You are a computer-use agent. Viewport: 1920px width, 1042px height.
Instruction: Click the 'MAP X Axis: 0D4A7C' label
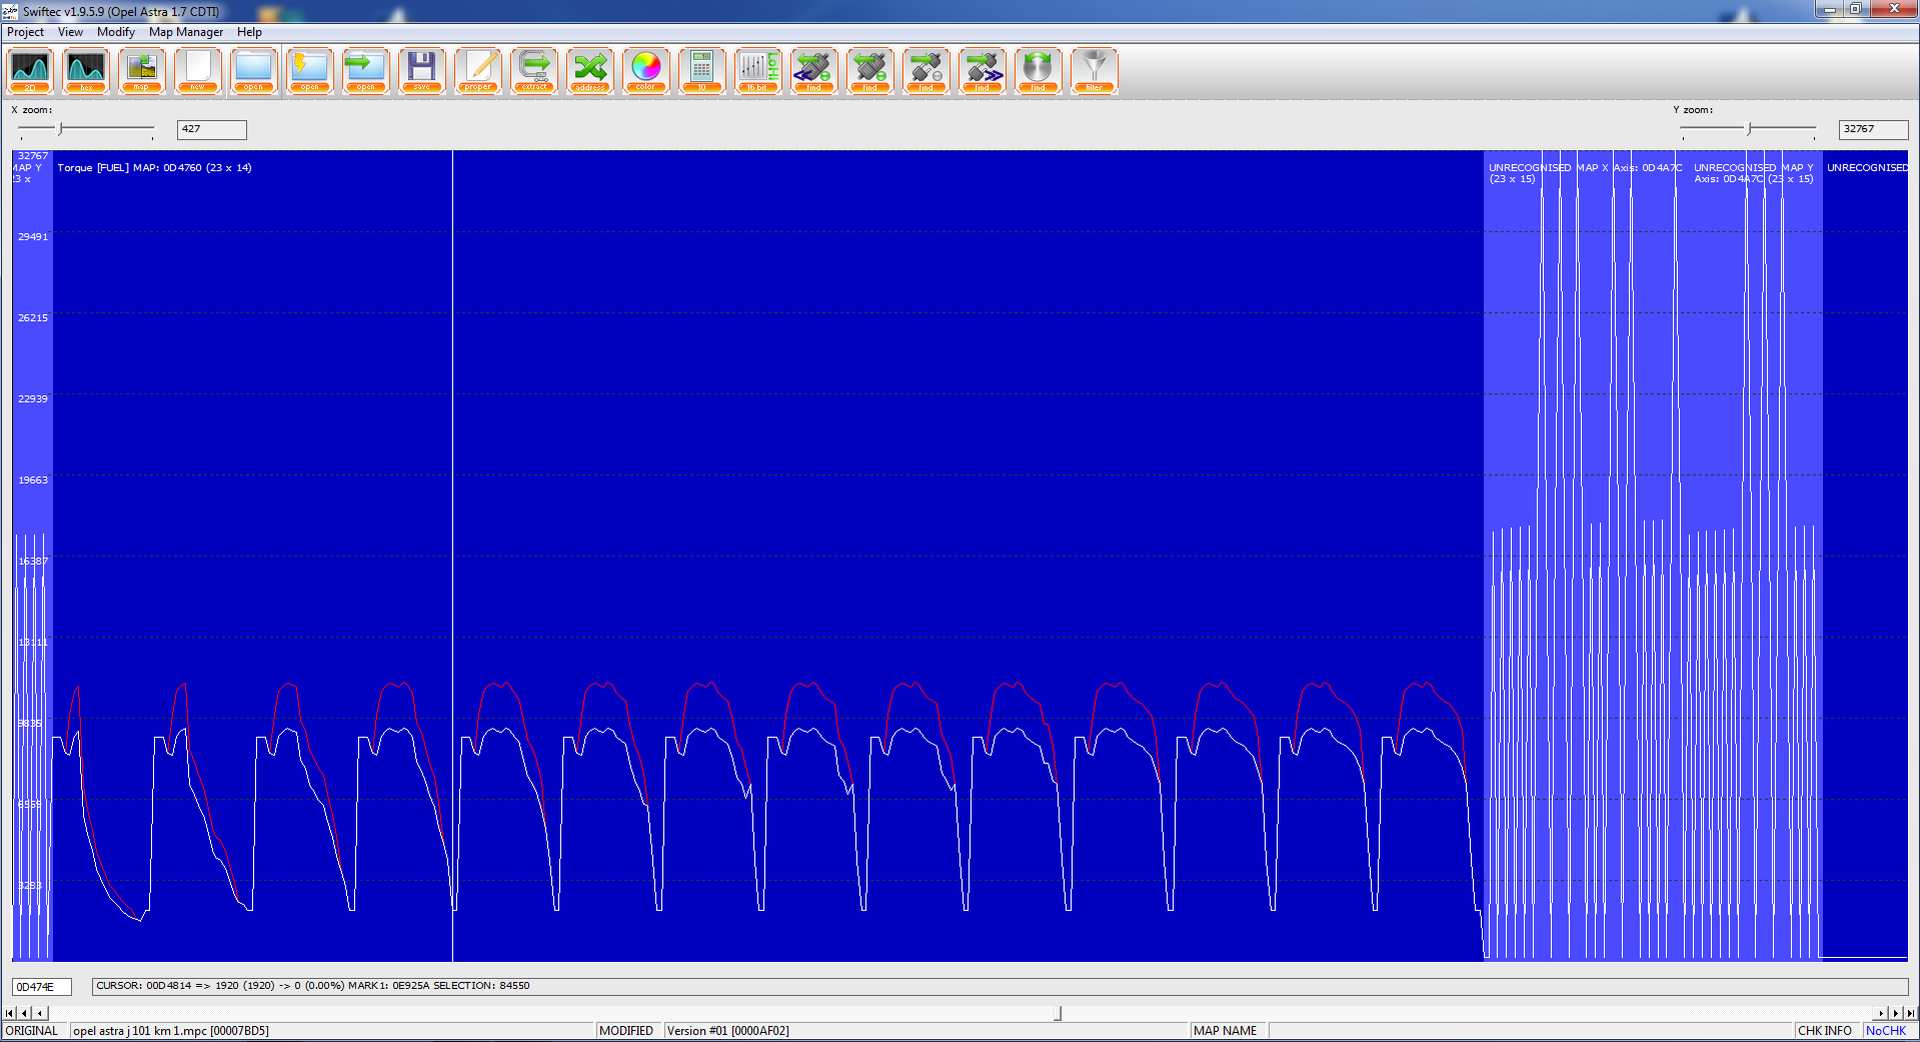1629,168
